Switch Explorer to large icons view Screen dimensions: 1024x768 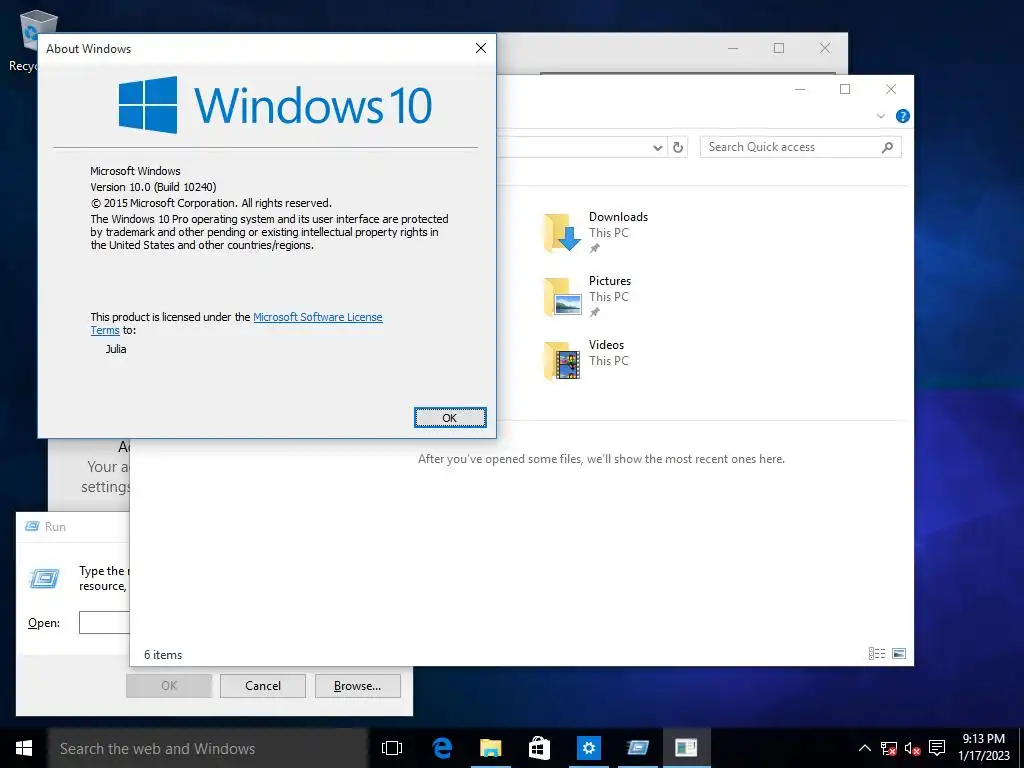coord(899,653)
